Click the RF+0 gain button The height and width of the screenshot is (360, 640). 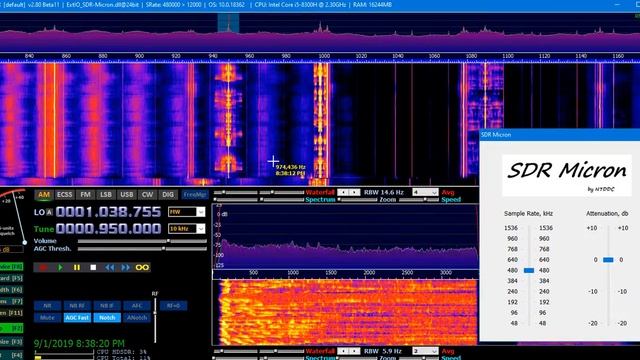tap(173, 306)
